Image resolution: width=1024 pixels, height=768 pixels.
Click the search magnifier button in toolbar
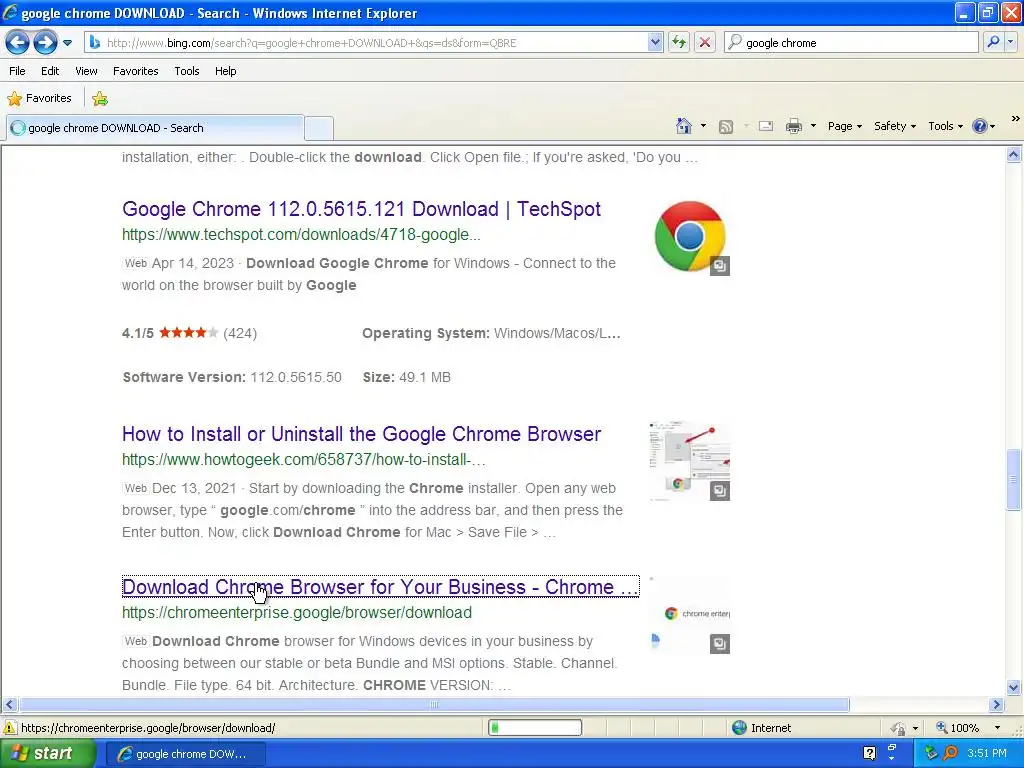(x=993, y=42)
